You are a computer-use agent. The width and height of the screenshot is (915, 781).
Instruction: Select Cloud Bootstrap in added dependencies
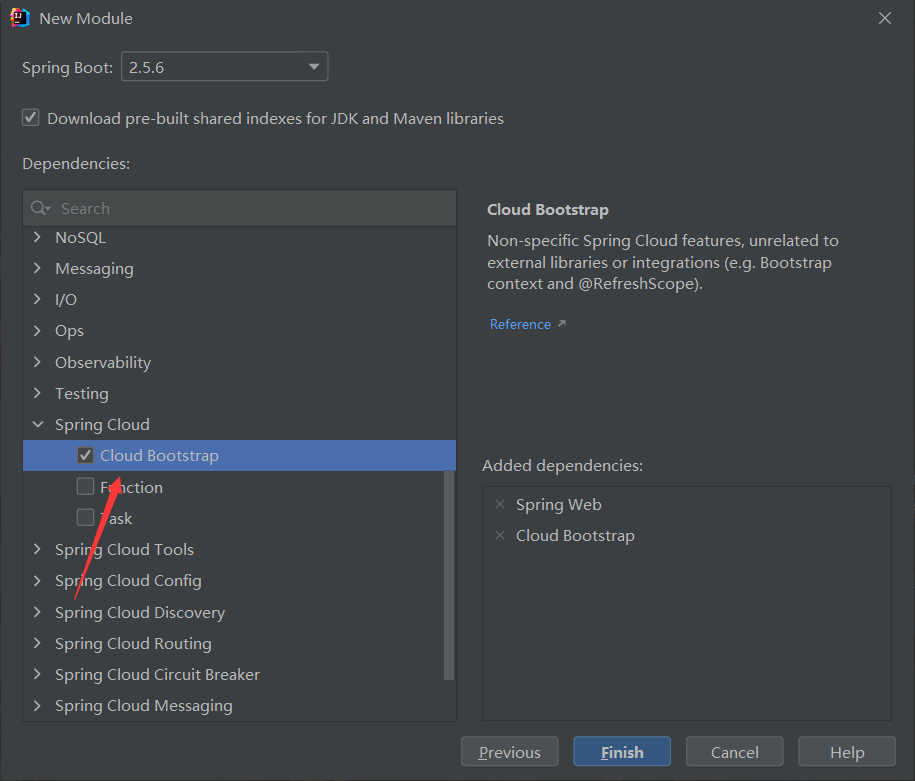[575, 535]
